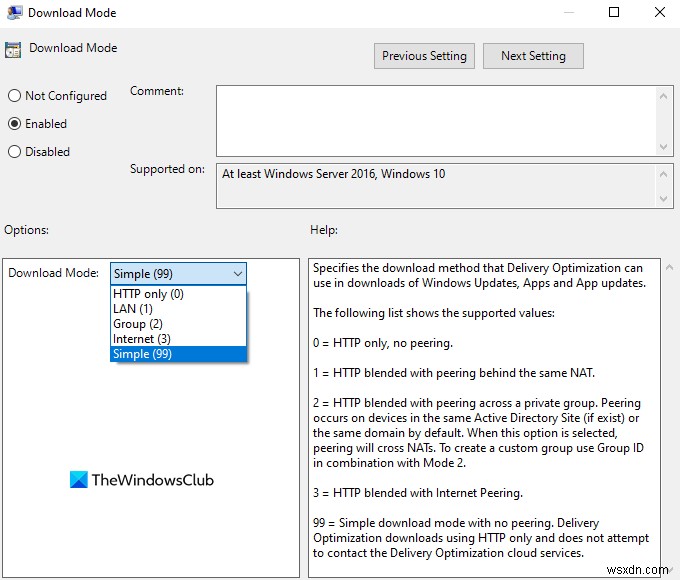
Task: Choose LAN (1) from the list
Action: (x=178, y=309)
